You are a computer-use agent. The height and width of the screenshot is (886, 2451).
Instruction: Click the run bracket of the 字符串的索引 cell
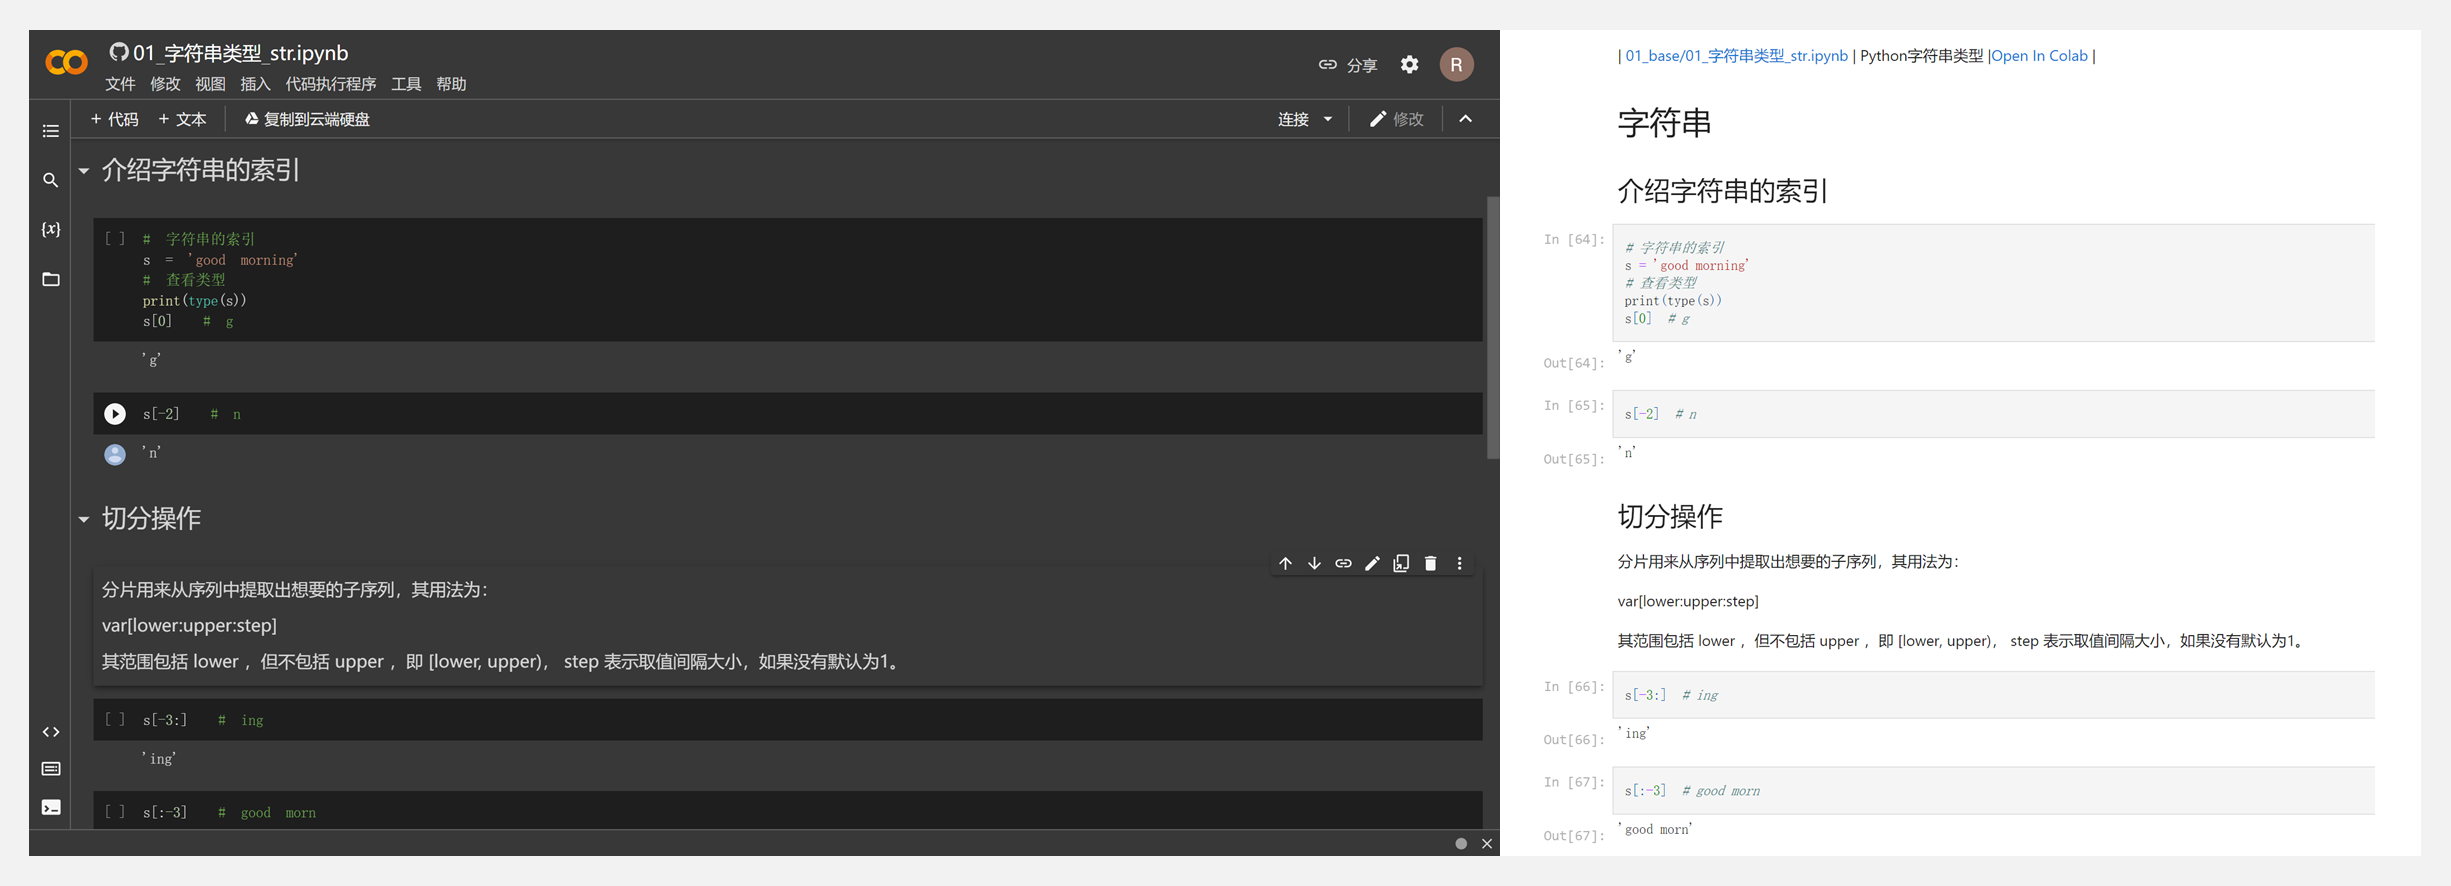pyautogui.click(x=115, y=238)
